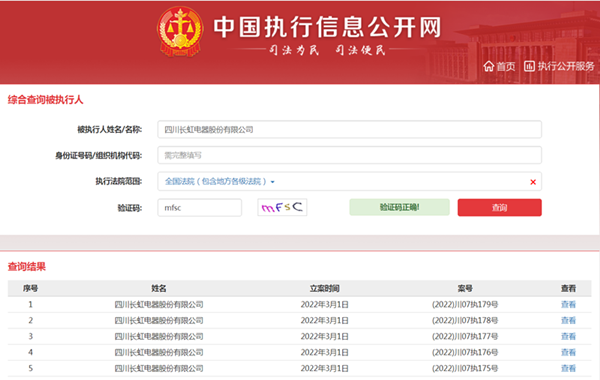Viewport: 600px width, 380px height.
Task: Click filing date in row 4
Action: [x=324, y=352]
